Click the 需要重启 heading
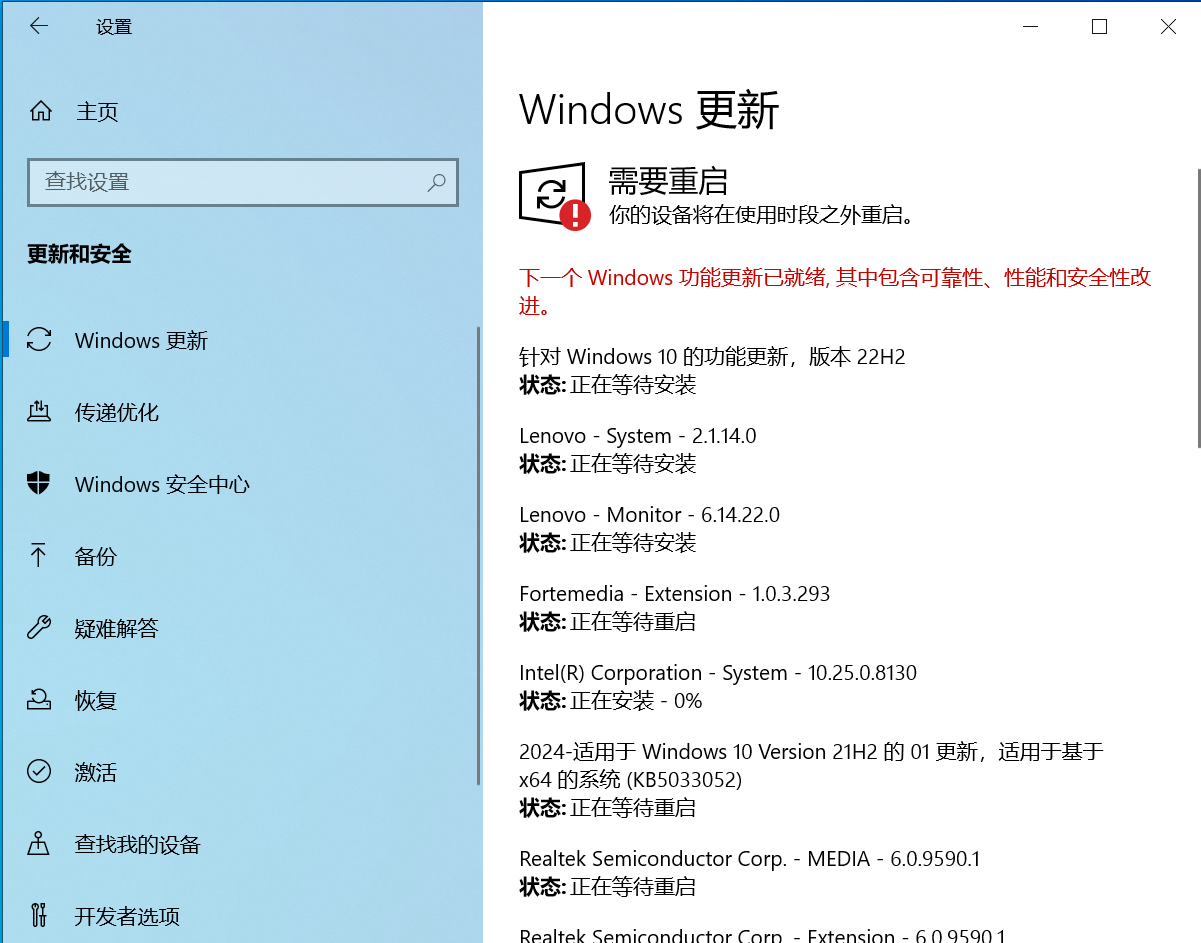 click(668, 181)
